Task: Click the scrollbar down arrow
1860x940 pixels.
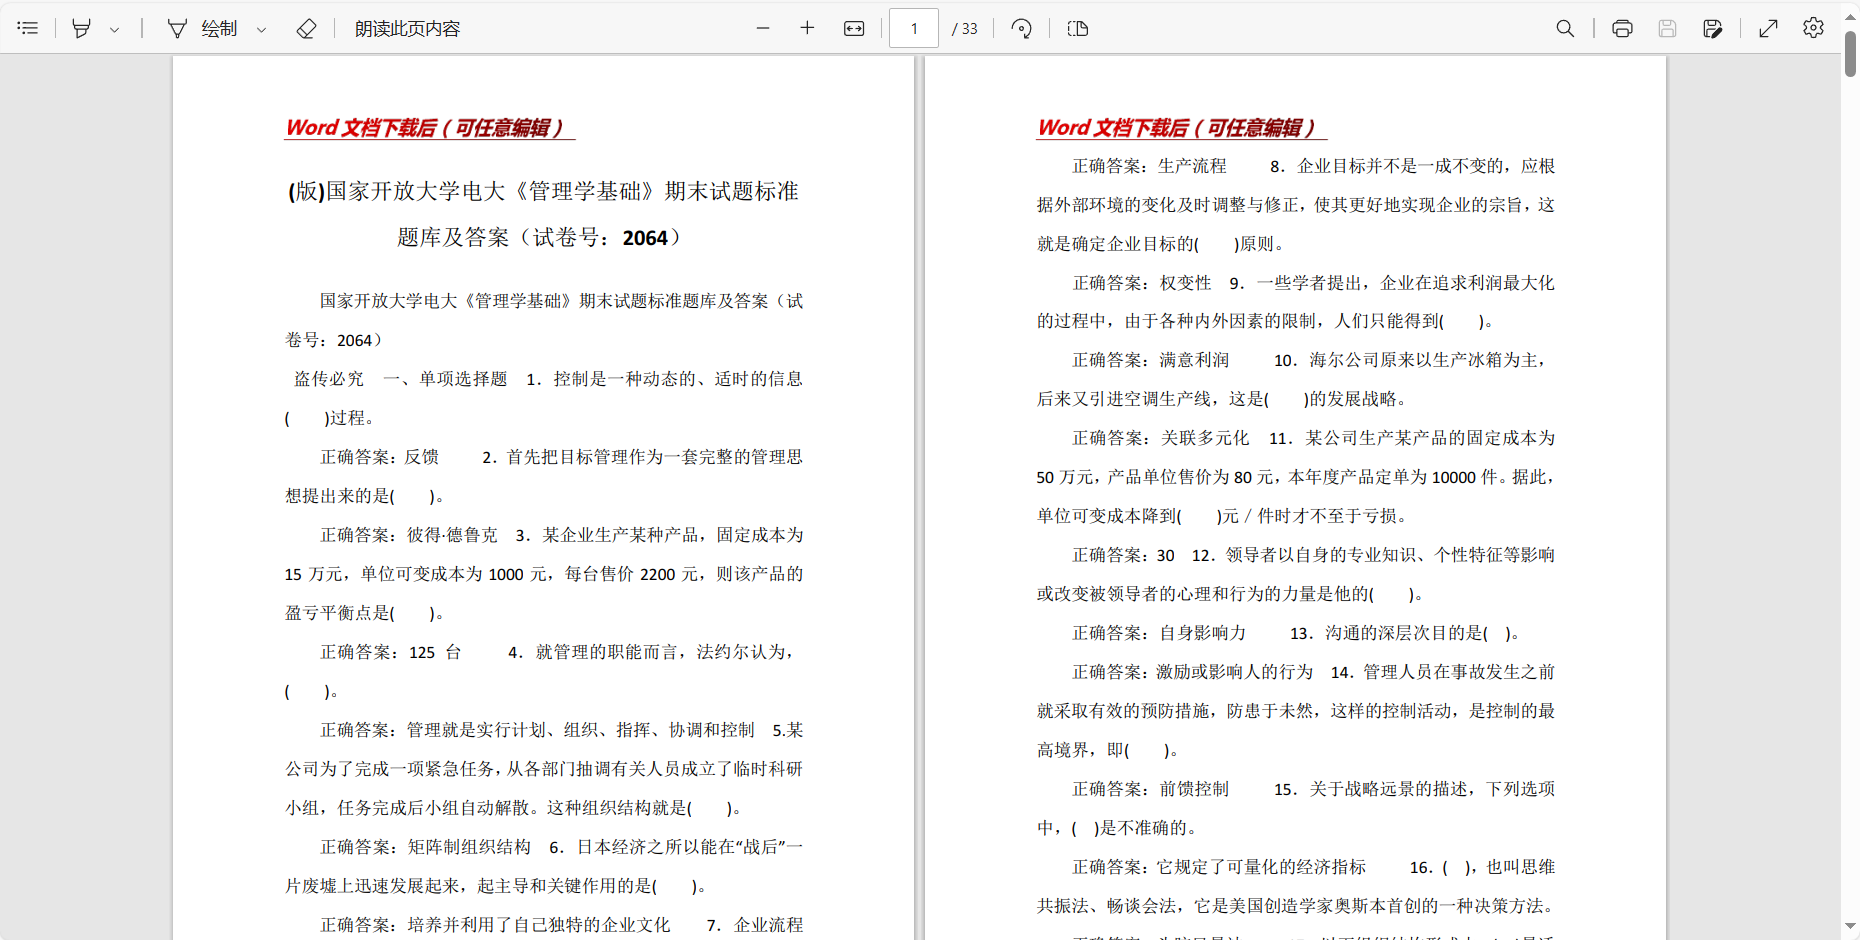Action: (1850, 927)
